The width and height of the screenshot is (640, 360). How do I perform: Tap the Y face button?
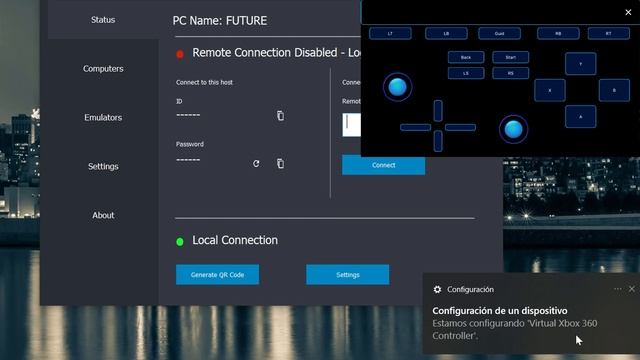click(581, 64)
